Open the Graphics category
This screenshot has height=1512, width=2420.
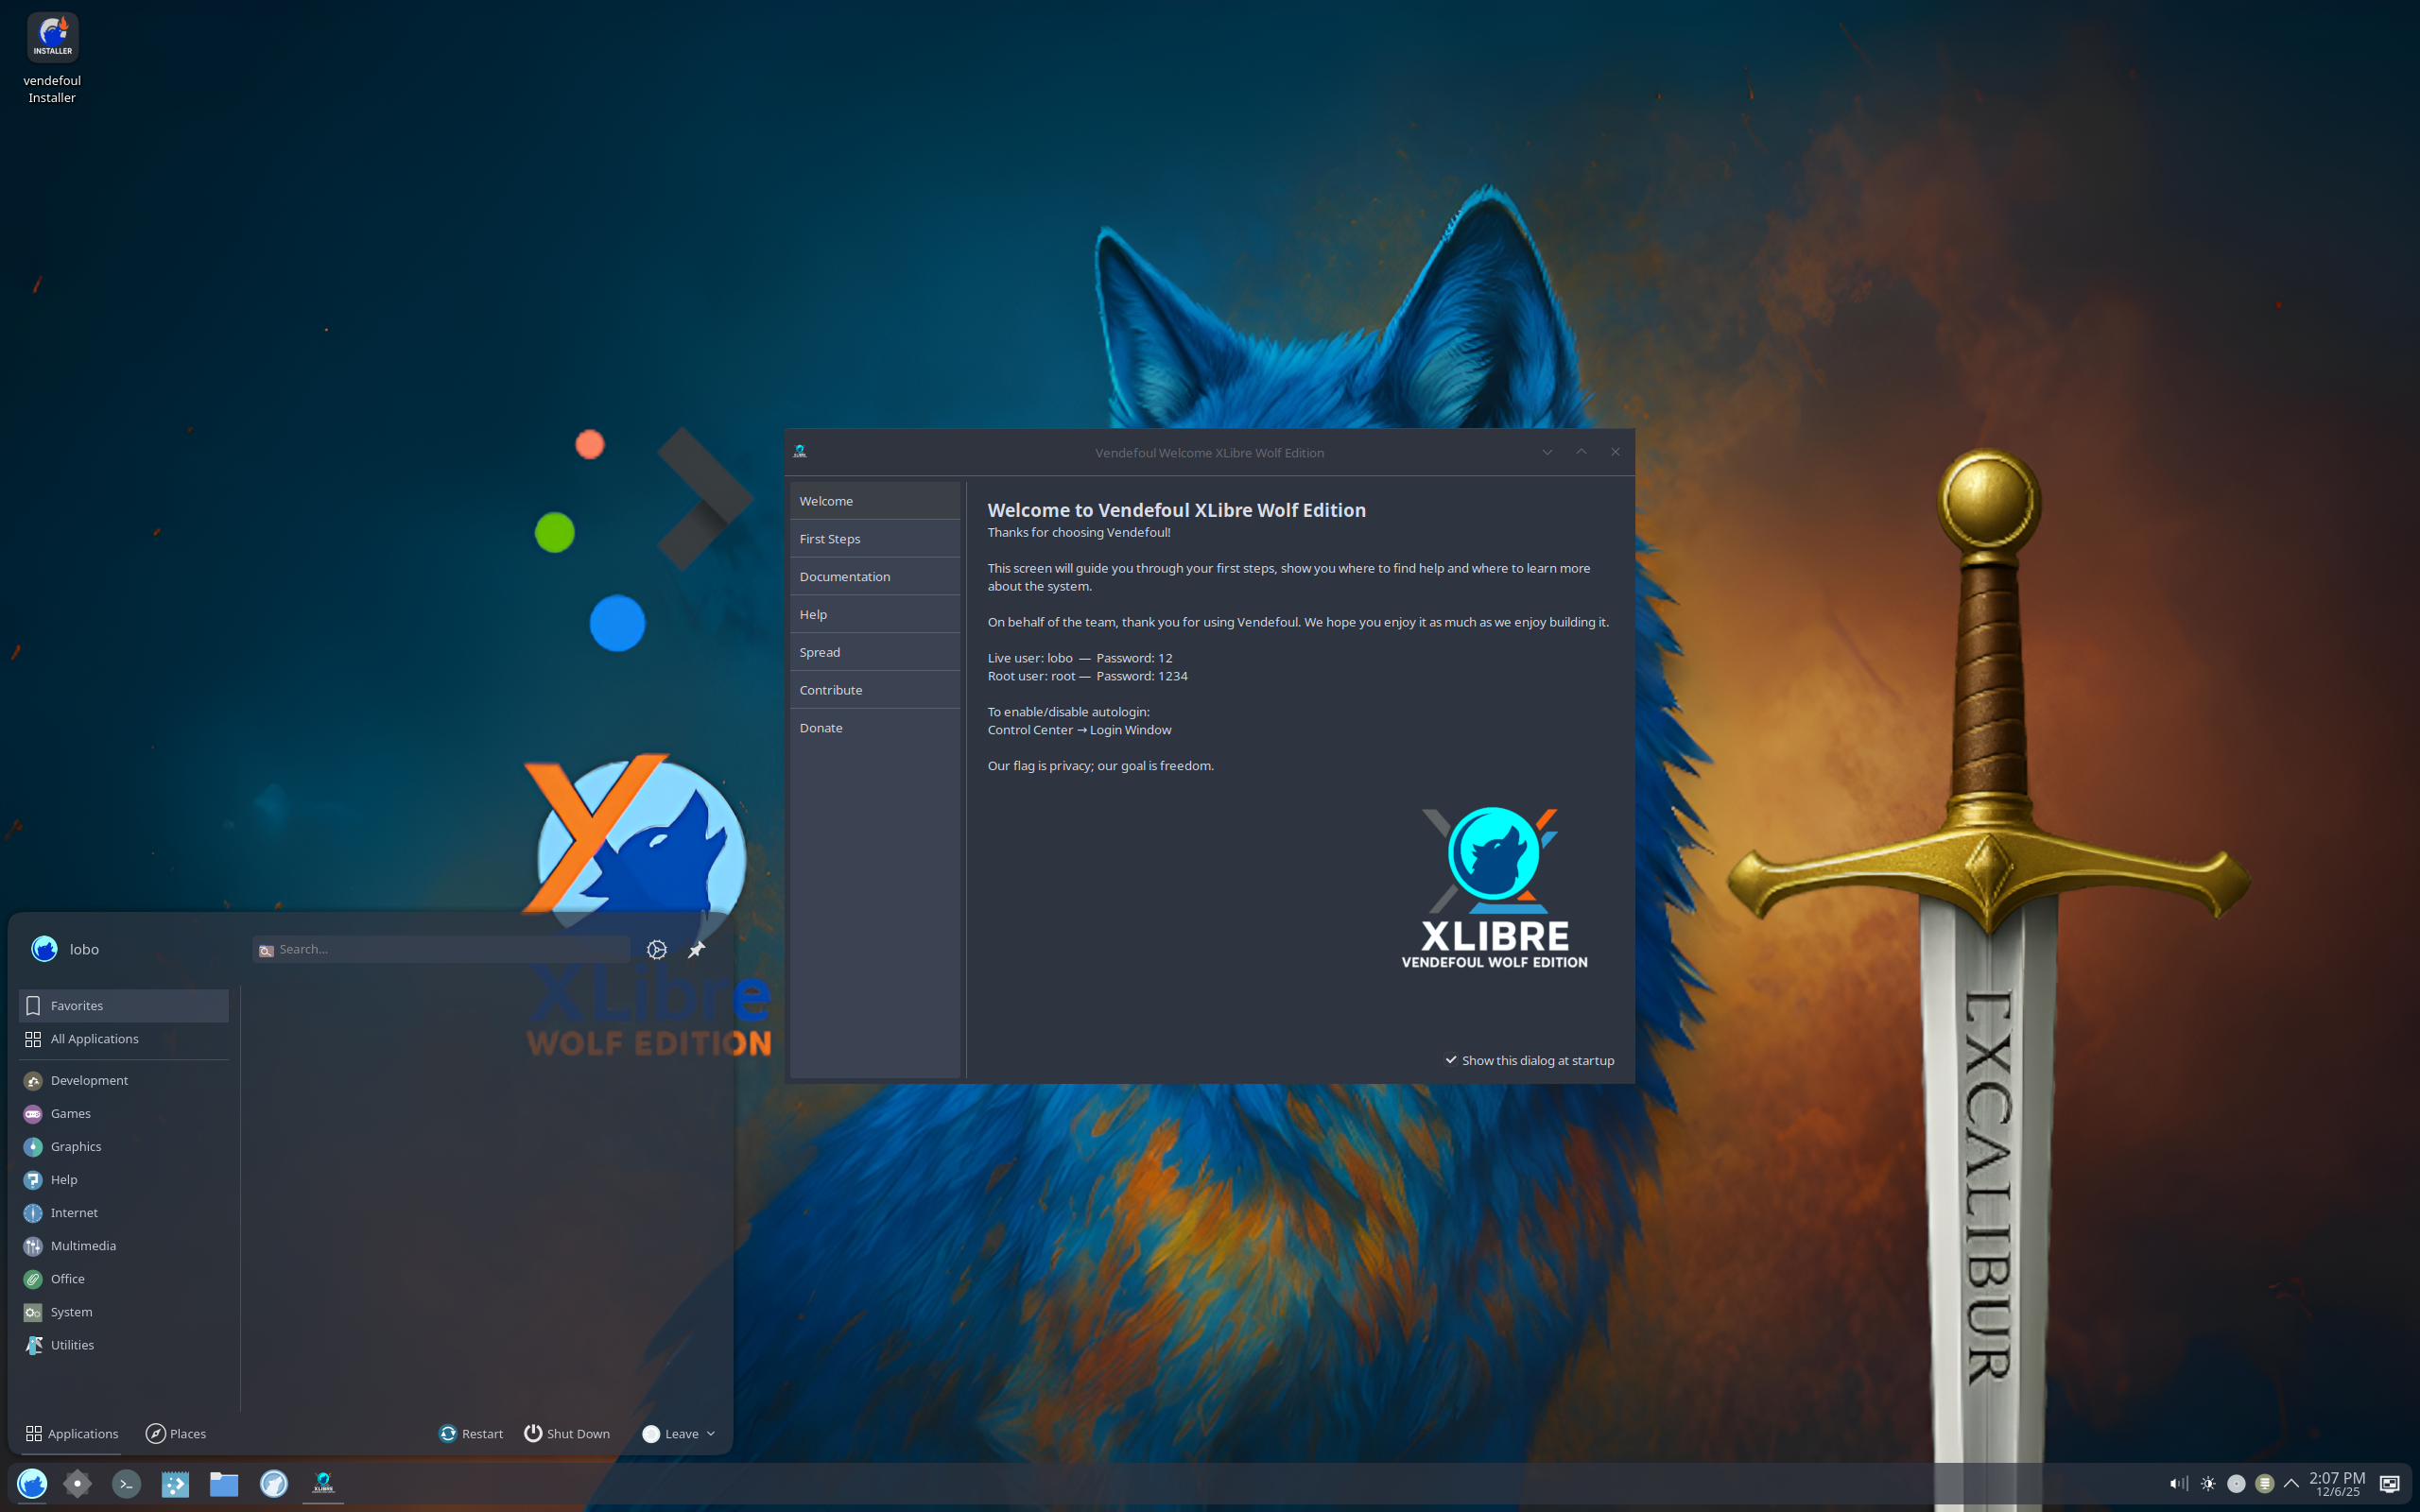click(x=123, y=1146)
